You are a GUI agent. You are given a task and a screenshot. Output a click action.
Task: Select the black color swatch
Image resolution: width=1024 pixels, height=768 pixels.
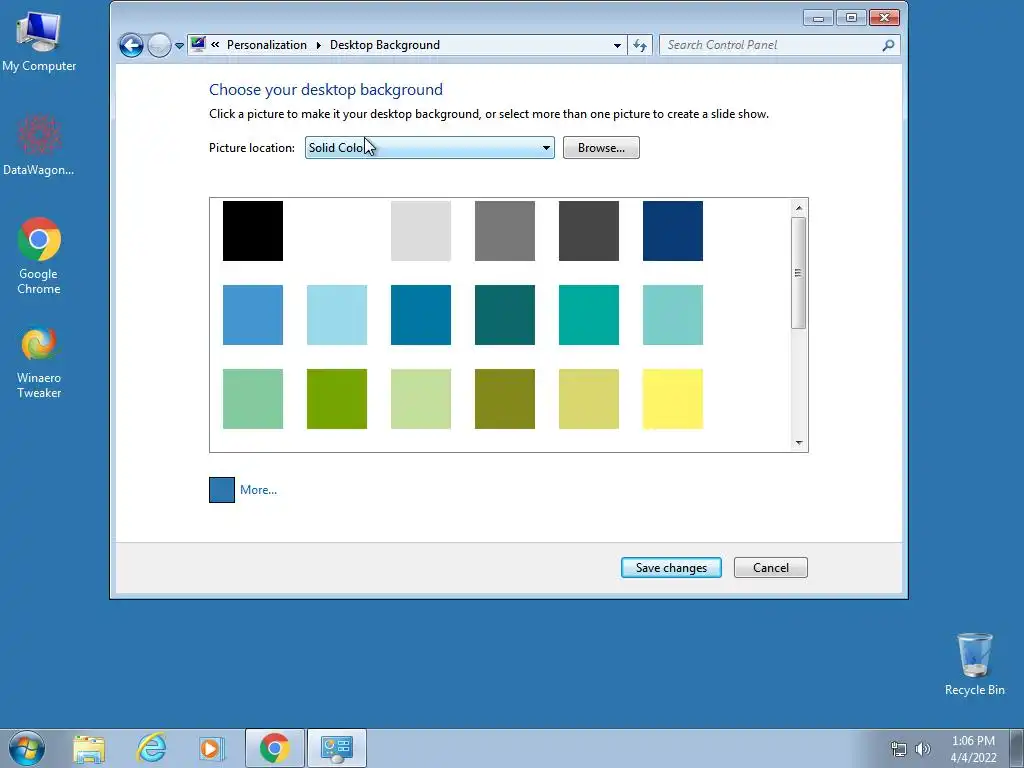click(253, 231)
